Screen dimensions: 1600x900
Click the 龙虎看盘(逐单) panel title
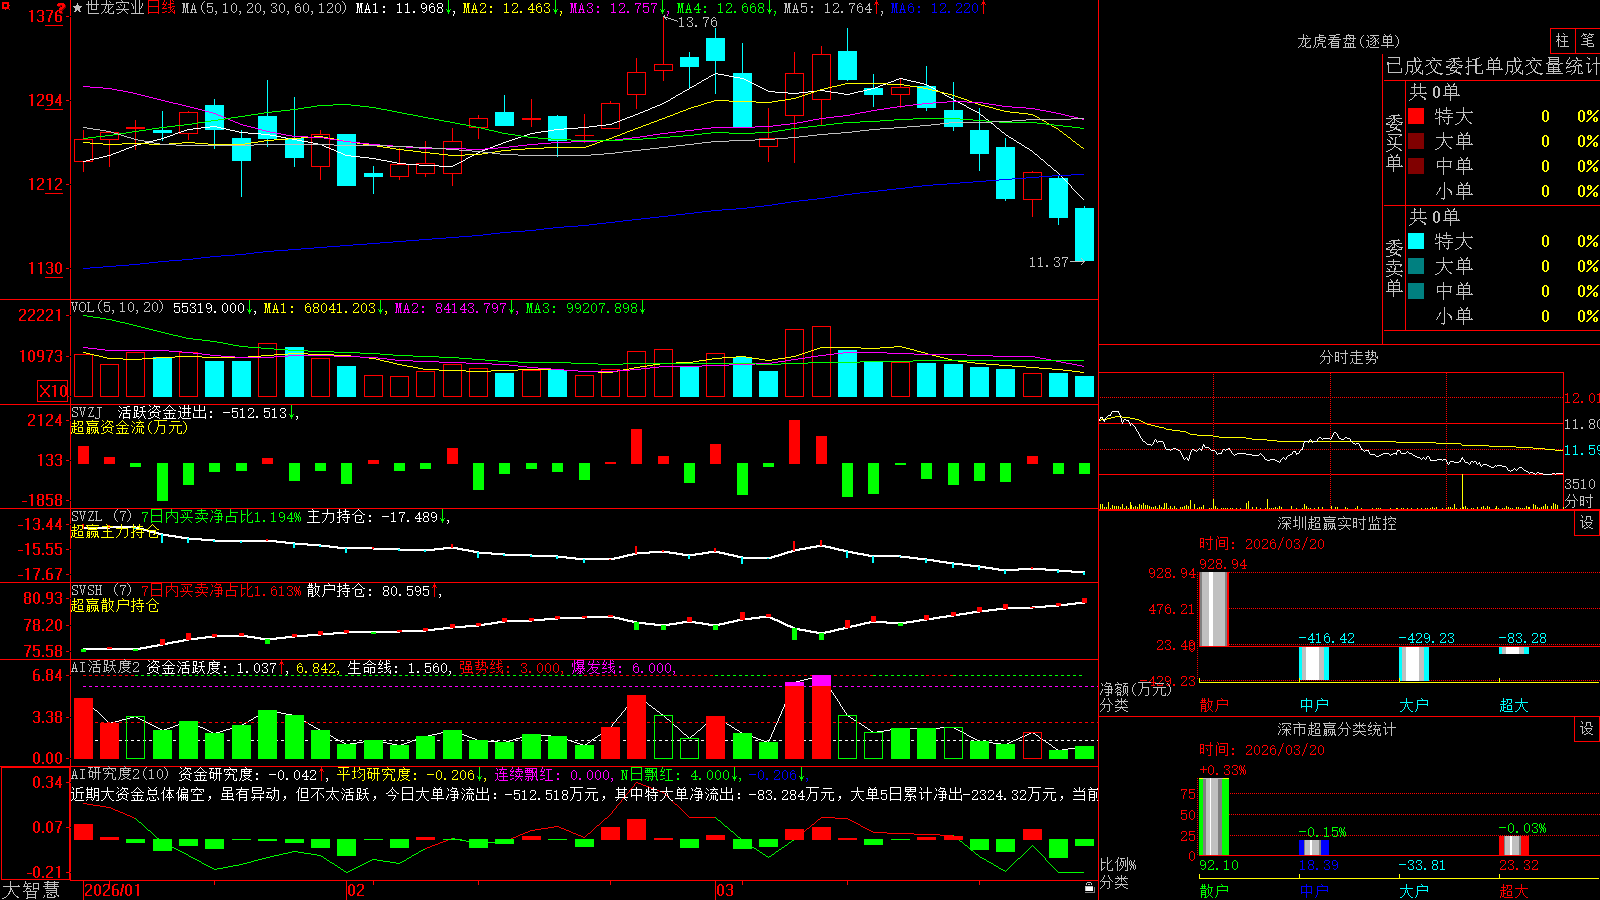coord(1348,41)
